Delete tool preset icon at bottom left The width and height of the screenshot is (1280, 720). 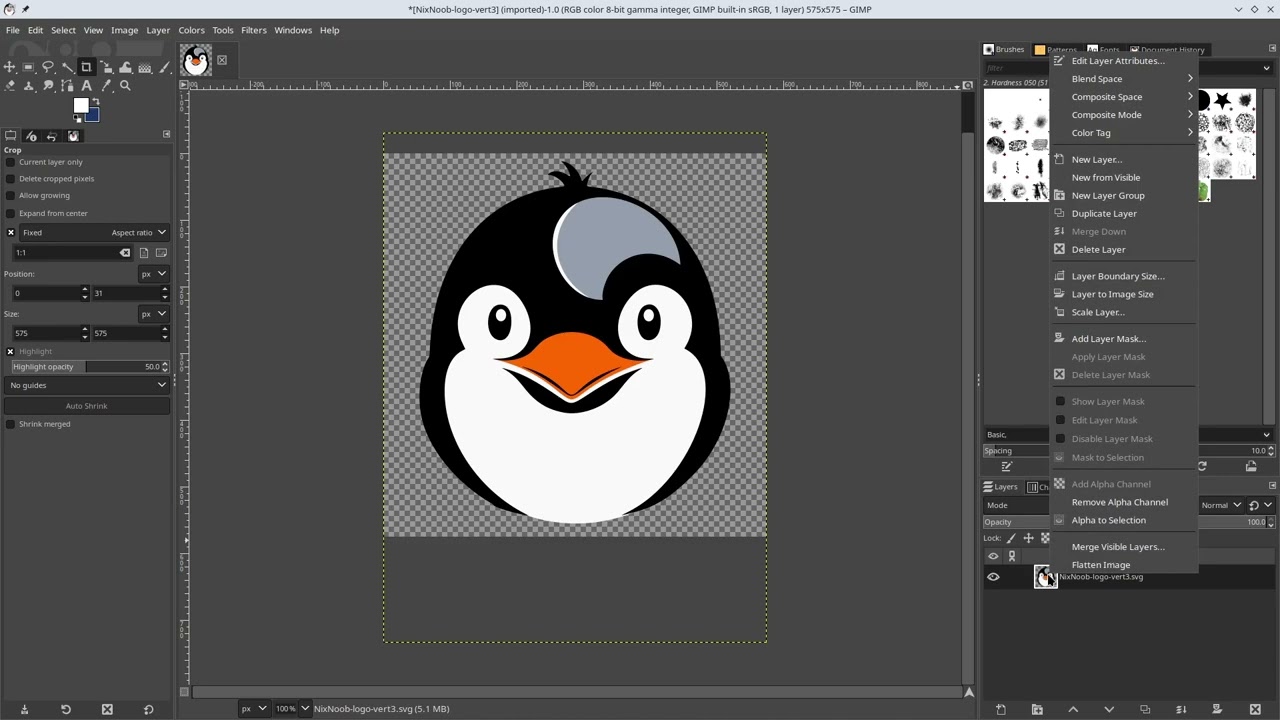coord(107,709)
